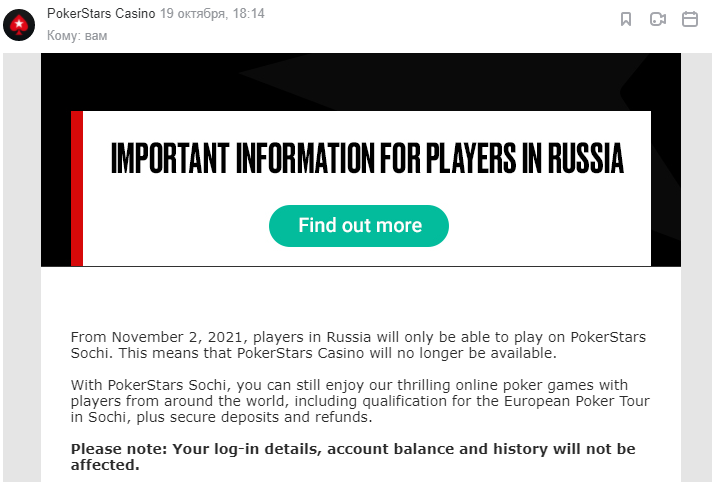Click the PokerStars sender avatar logo
The width and height of the screenshot is (712, 482).
click(20, 22)
